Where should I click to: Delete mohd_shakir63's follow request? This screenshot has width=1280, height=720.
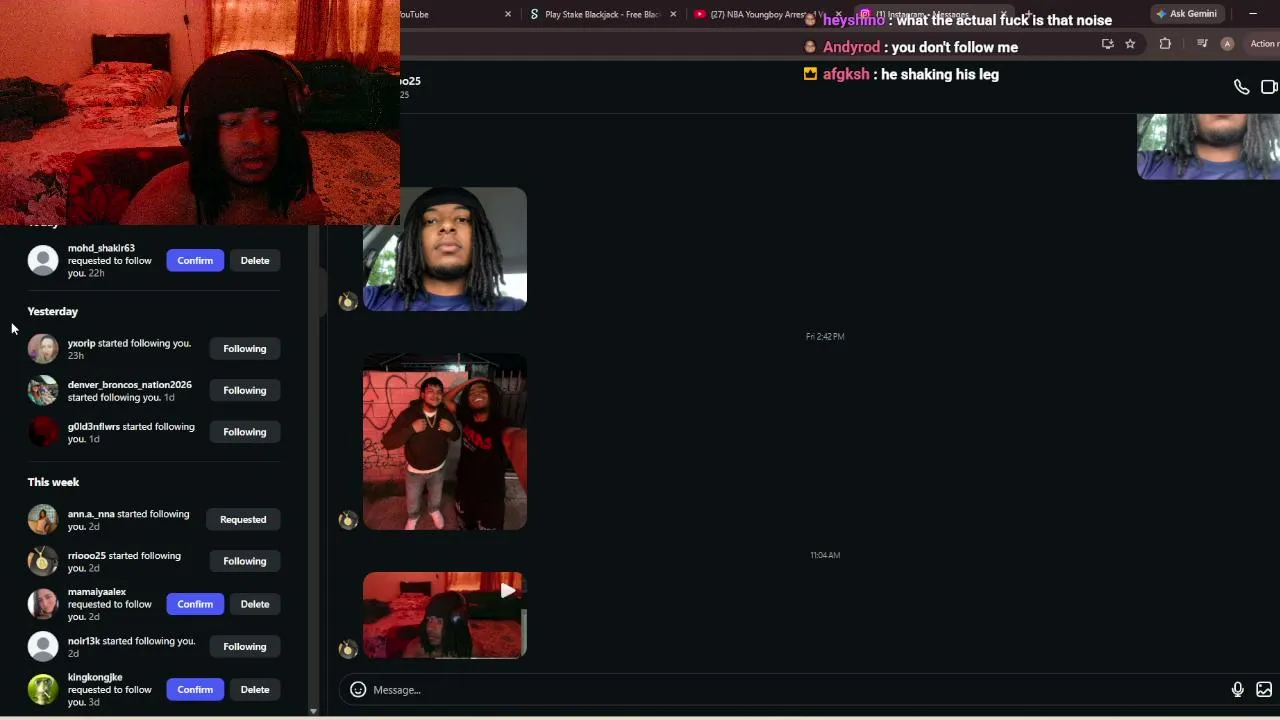(255, 260)
